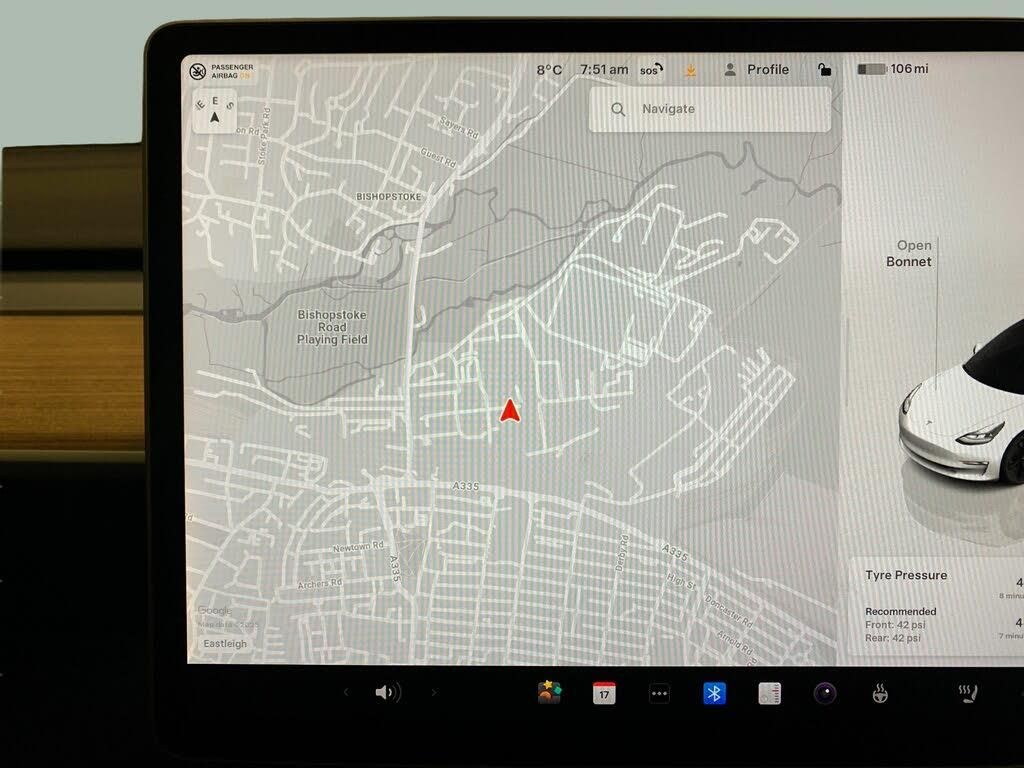The width and height of the screenshot is (1024, 768).
Task: Raise volume with the right chevron
Action: [434, 692]
